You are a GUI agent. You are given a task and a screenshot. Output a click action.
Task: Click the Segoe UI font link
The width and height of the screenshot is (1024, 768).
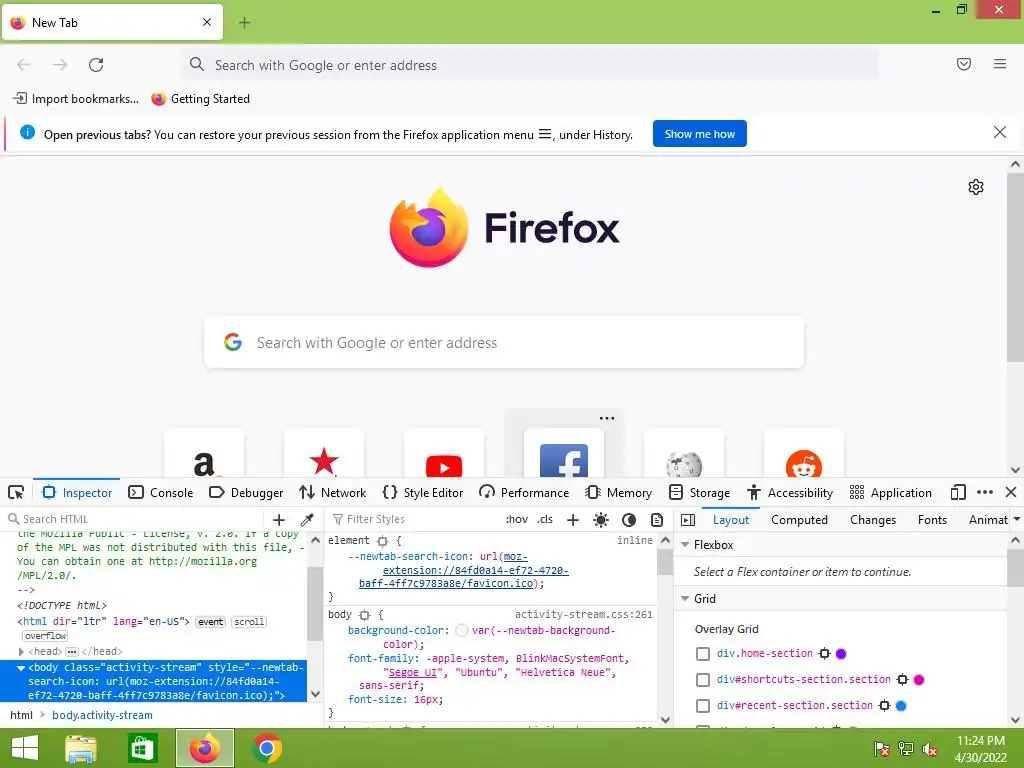tap(413, 673)
